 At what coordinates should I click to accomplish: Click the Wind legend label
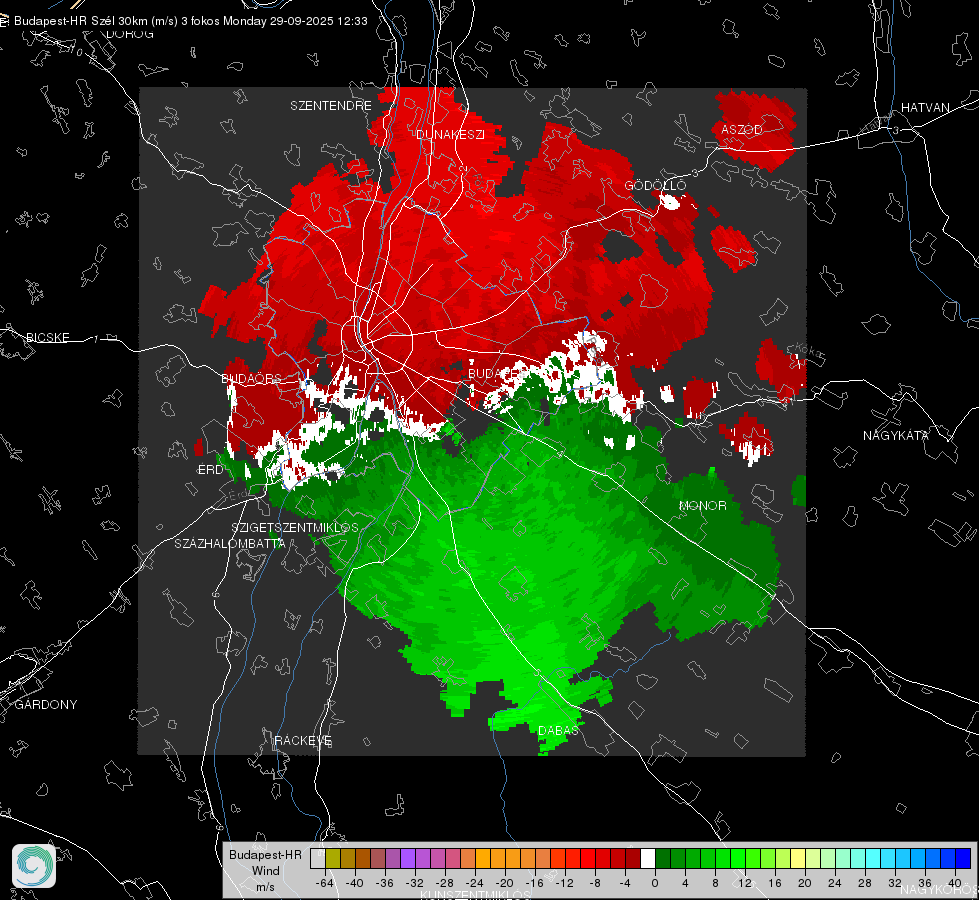click(265, 870)
